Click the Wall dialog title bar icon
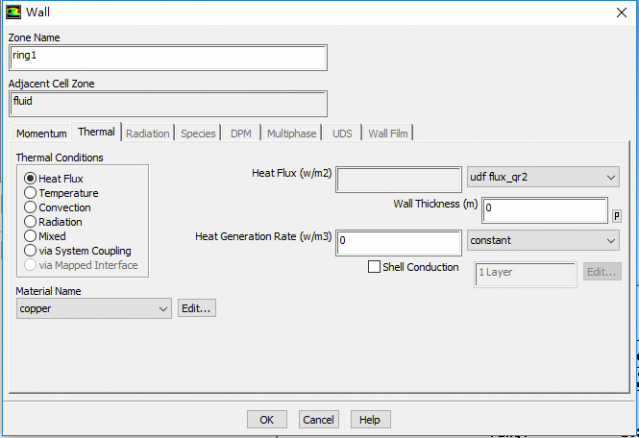The image size is (639, 438). (13, 12)
